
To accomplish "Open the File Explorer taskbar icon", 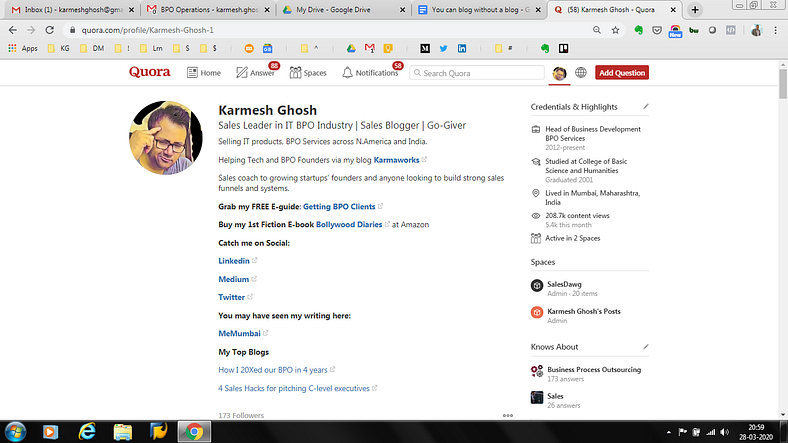I will pos(123,432).
